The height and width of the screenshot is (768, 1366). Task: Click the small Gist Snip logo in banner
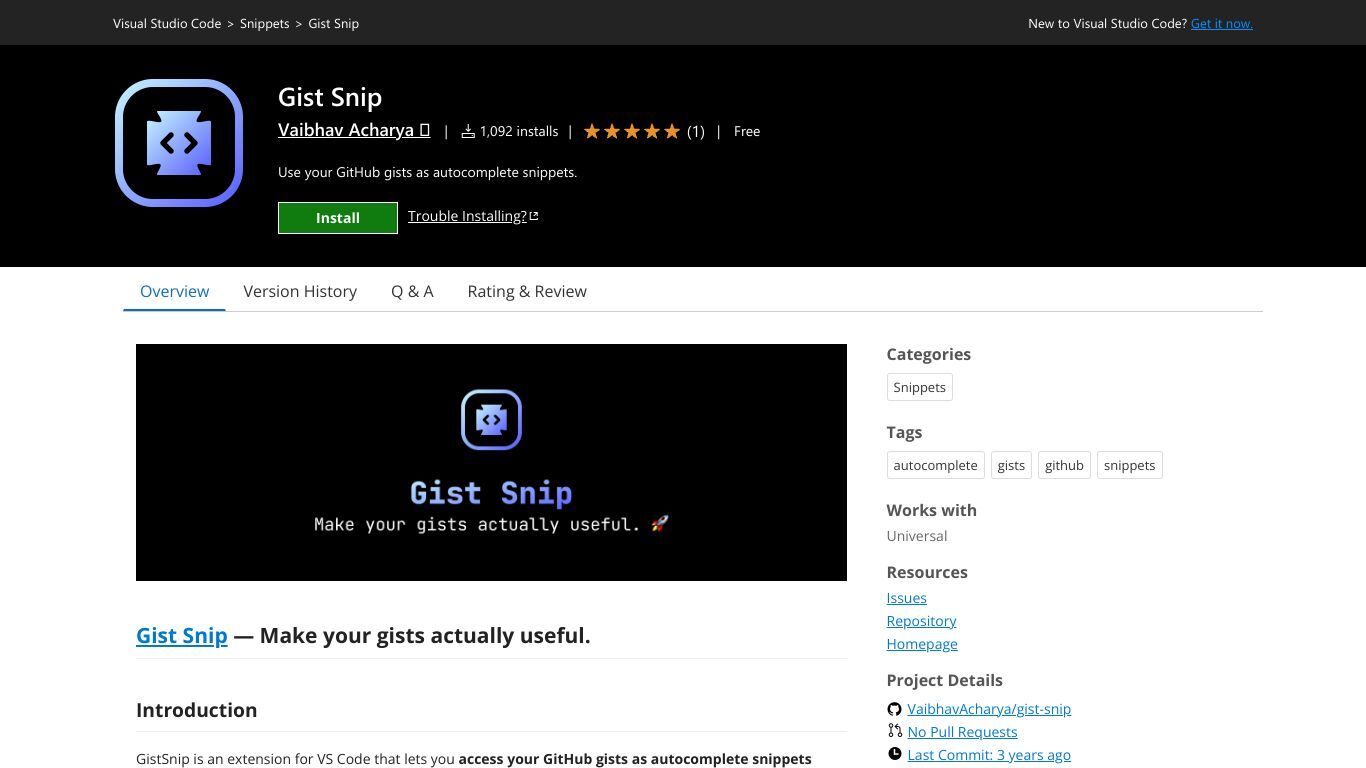[491, 420]
